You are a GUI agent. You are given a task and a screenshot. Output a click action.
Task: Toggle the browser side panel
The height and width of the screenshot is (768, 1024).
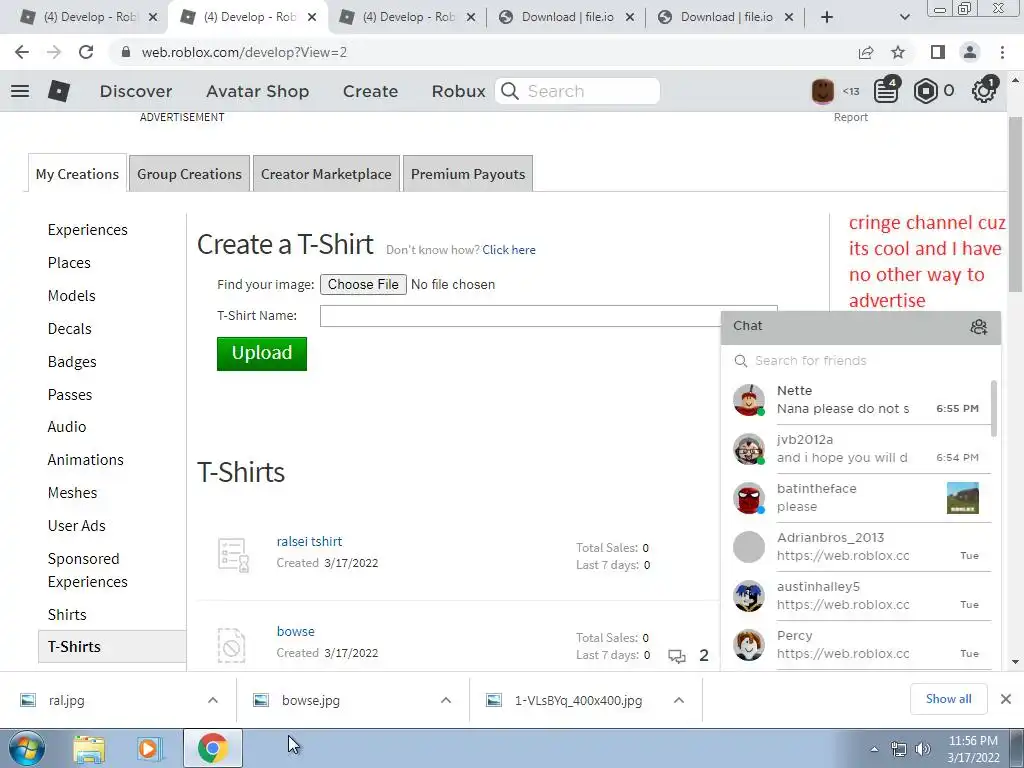pos(938,52)
